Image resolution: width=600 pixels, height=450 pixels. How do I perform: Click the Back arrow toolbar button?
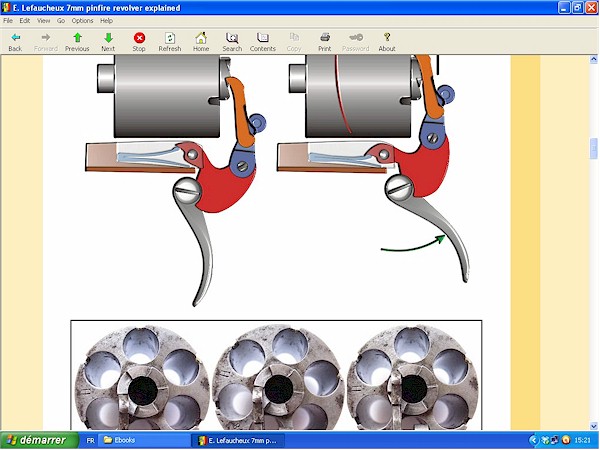point(15,42)
